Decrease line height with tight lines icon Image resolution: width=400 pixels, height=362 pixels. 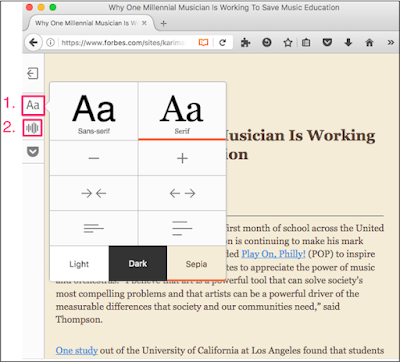pyautogui.click(x=94, y=228)
